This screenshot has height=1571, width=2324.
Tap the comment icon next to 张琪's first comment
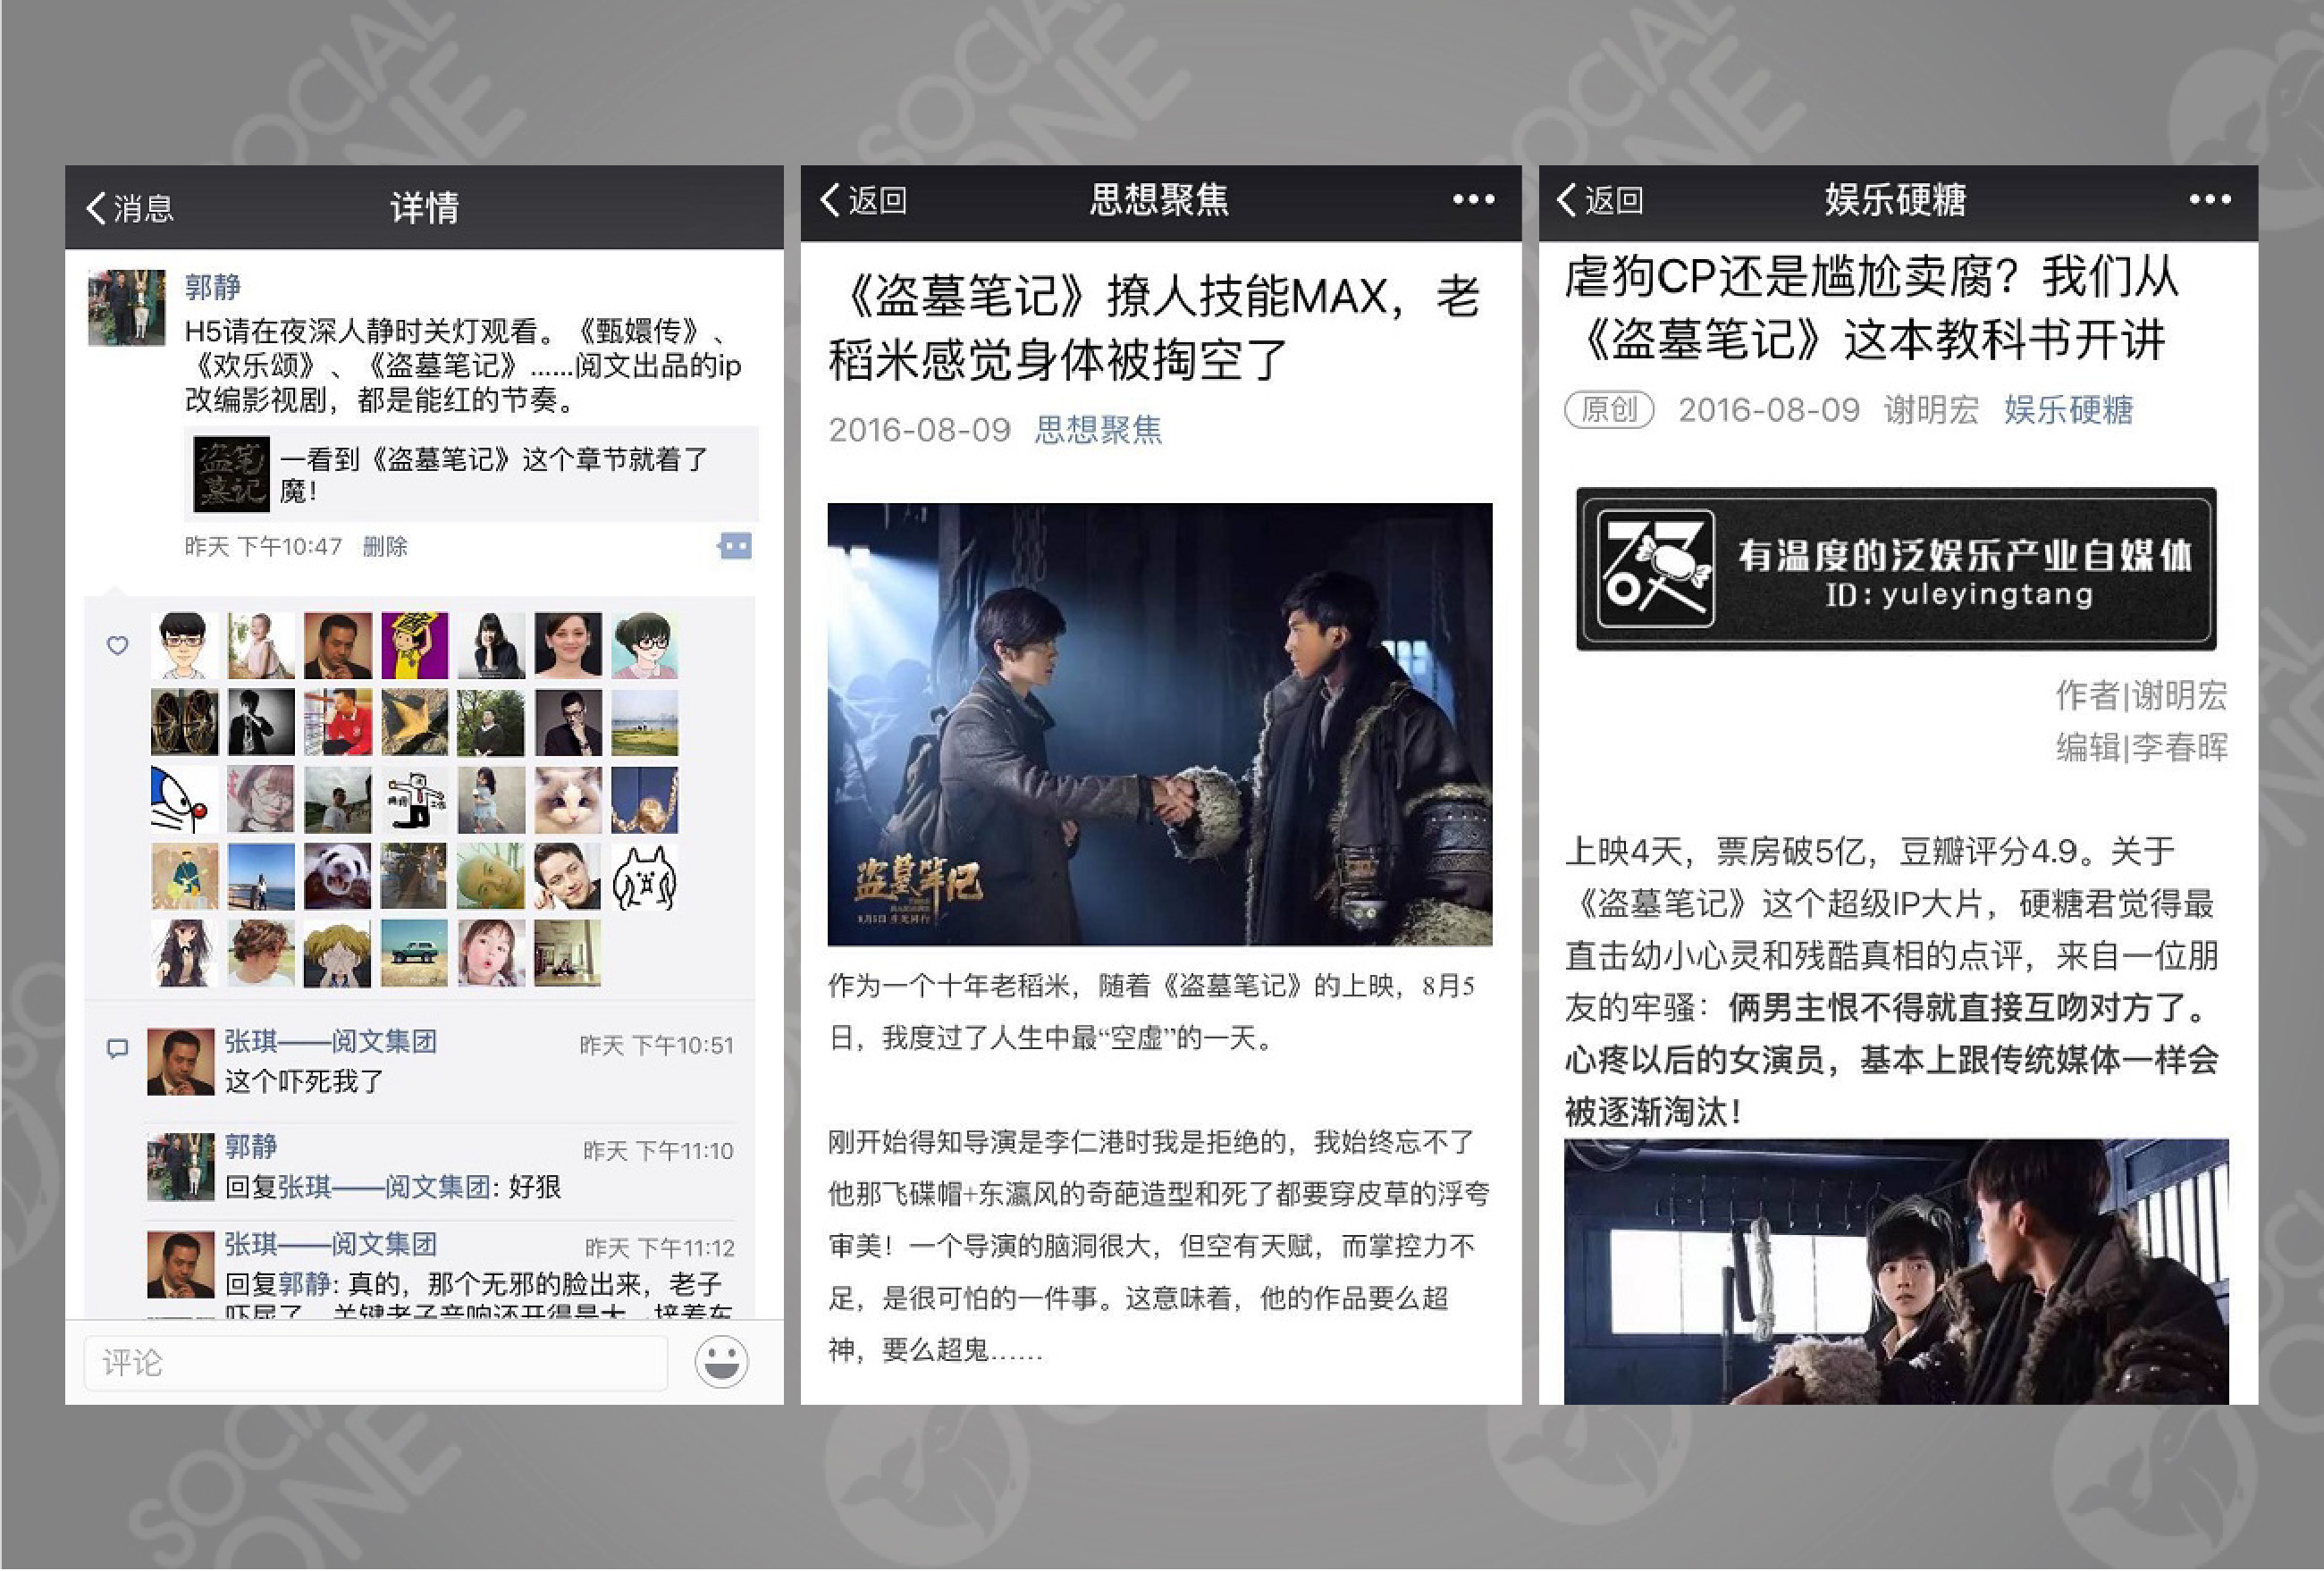(x=117, y=1048)
